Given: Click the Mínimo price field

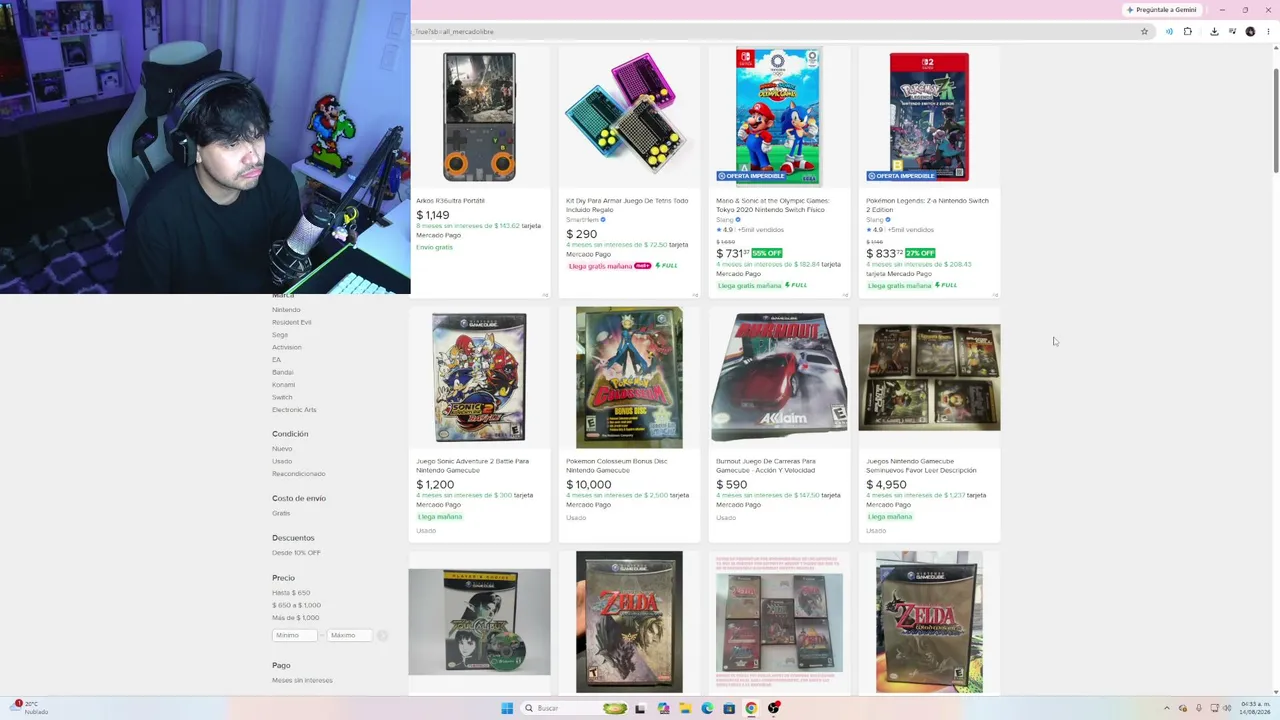Looking at the screenshot, I should click(295, 635).
